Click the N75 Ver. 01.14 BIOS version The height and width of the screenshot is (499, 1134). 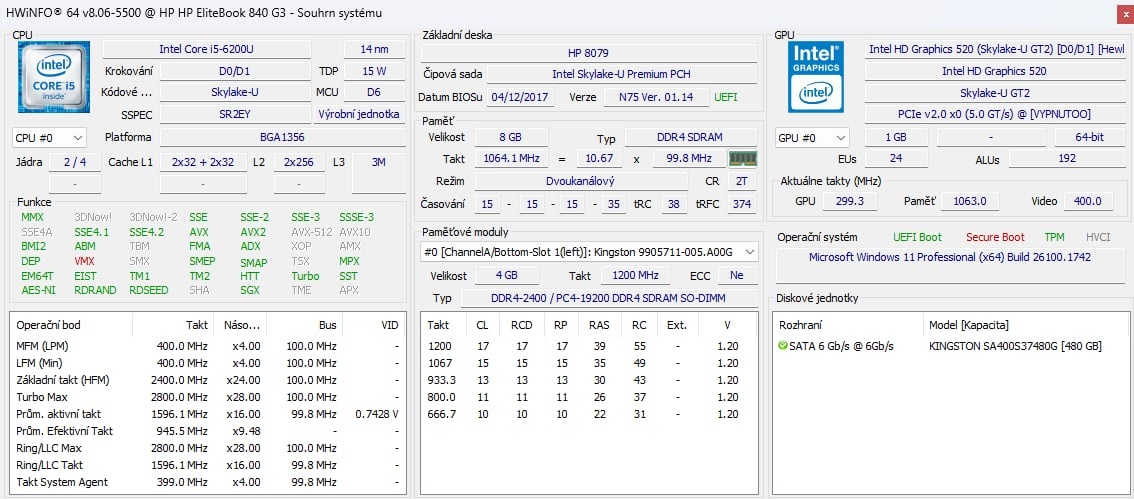coord(654,97)
